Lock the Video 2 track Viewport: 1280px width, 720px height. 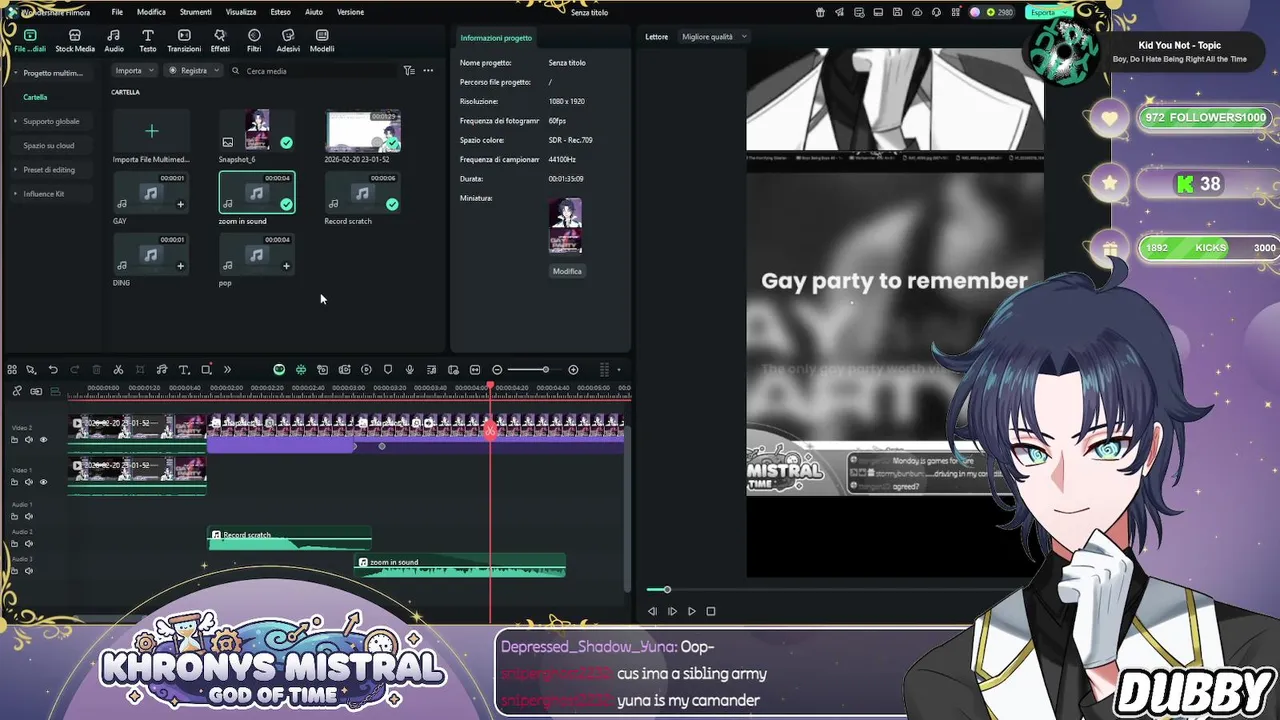(x=14, y=440)
